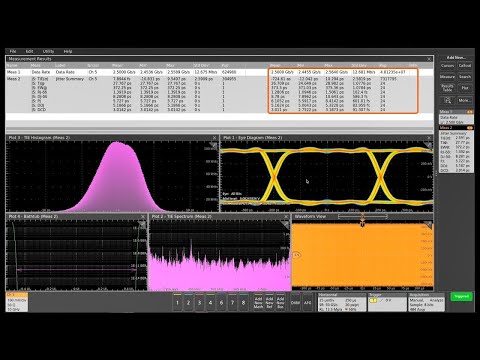Turn on channel 6
480x360 pixels.
221,302
